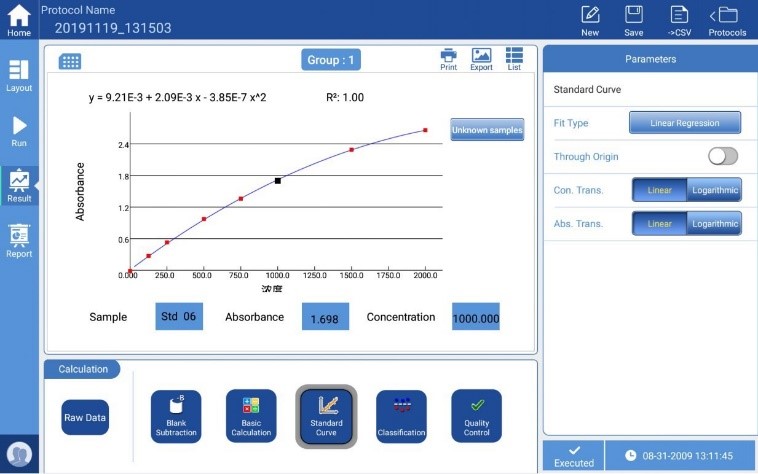The width and height of the screenshot is (758, 474).
Task: Switch to Quality Control calculation step
Action: (x=476, y=416)
